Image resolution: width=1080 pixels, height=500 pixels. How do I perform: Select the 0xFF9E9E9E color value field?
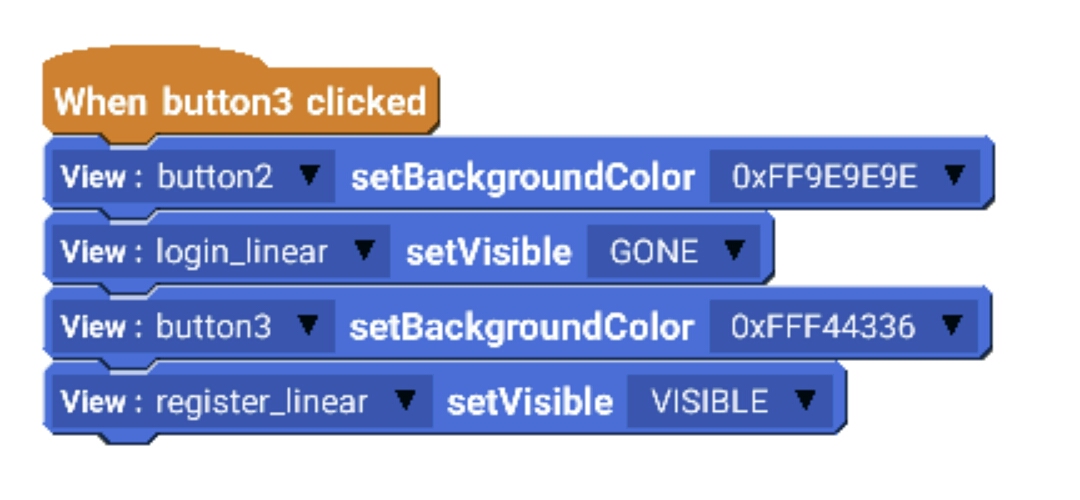pos(845,176)
